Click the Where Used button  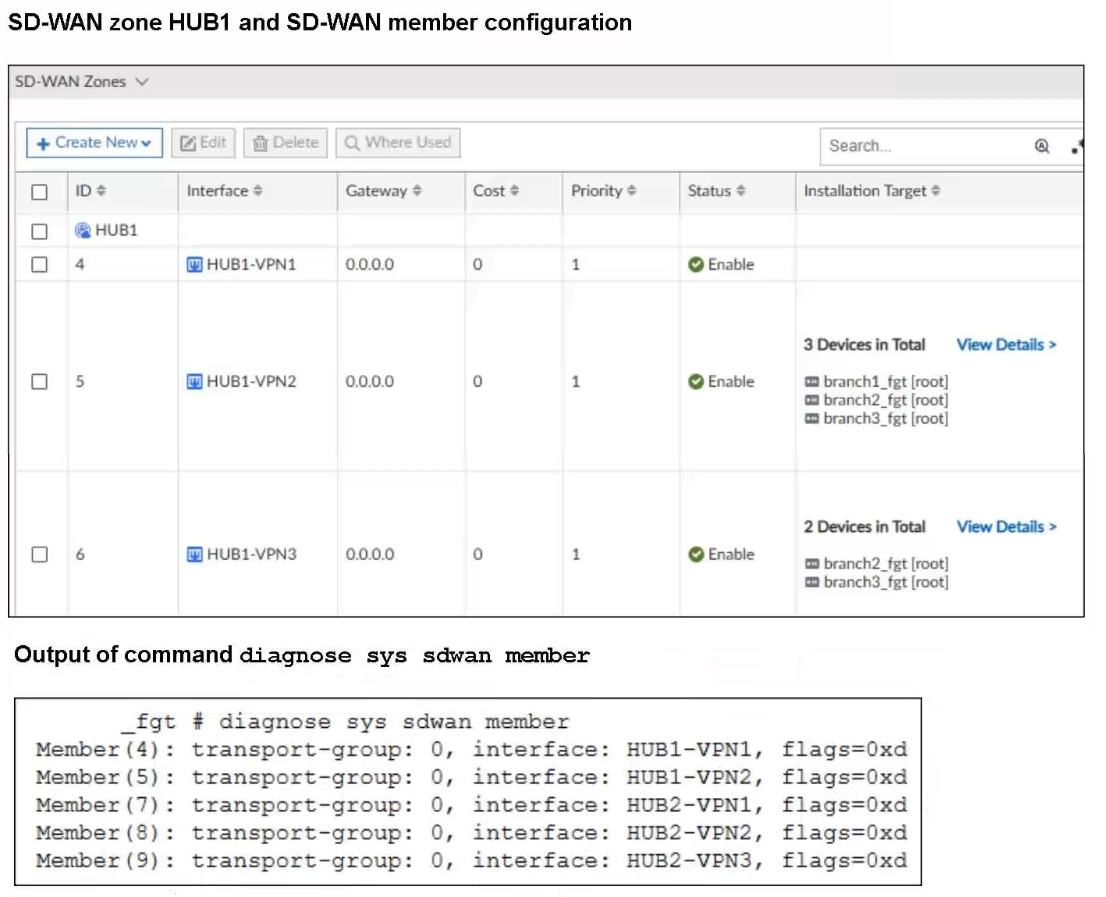399,142
